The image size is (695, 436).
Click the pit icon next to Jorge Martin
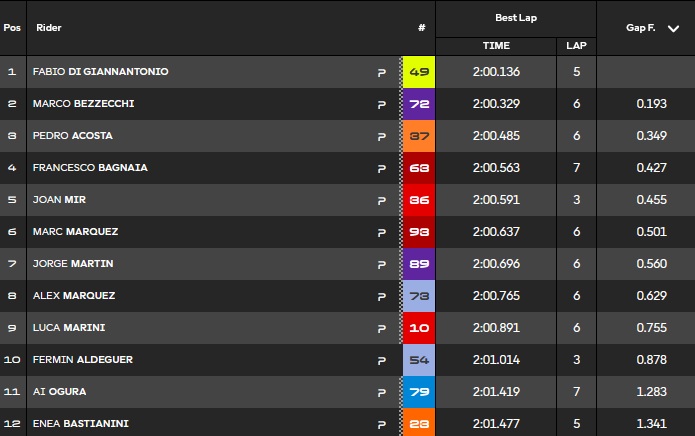point(381,264)
